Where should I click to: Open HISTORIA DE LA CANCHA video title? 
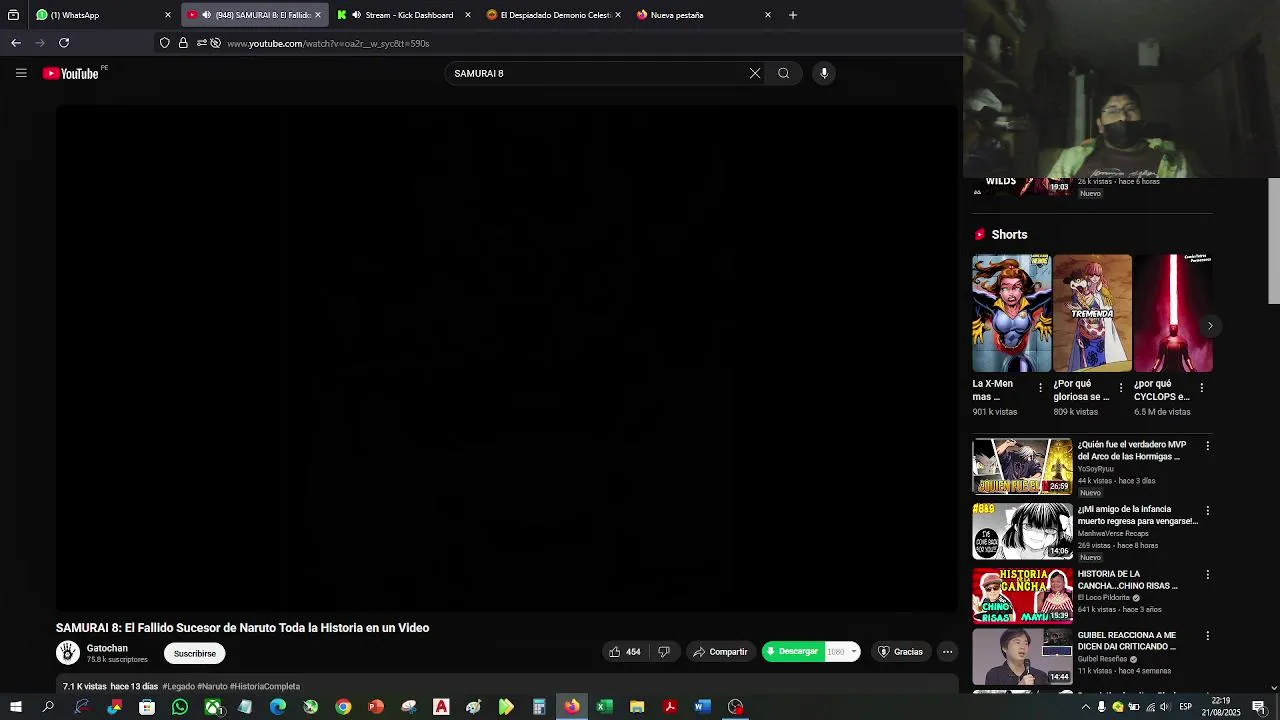pos(1127,580)
